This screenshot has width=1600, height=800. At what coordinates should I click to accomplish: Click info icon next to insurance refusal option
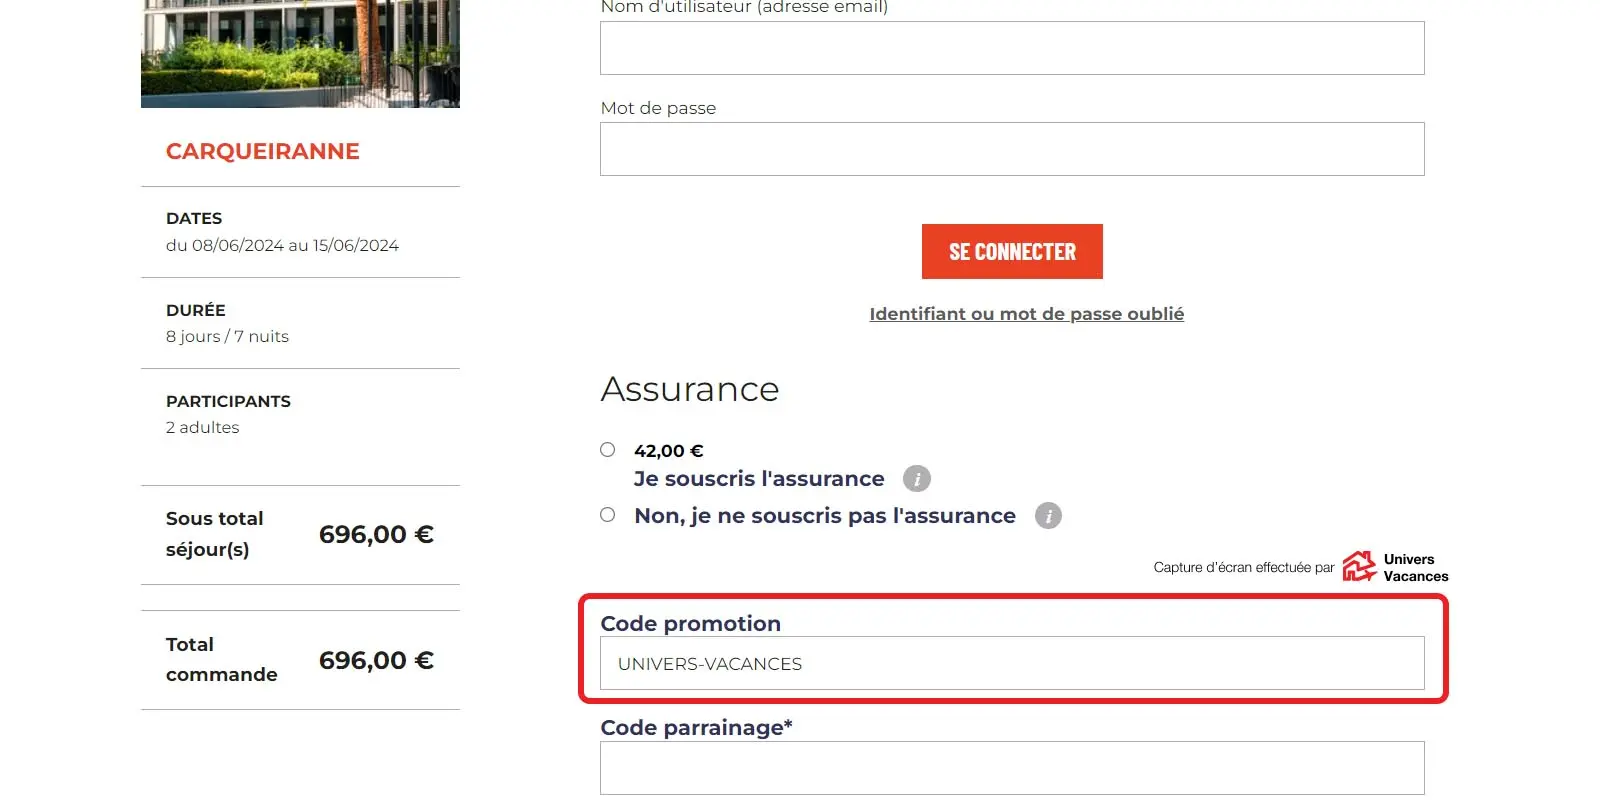tap(1048, 516)
